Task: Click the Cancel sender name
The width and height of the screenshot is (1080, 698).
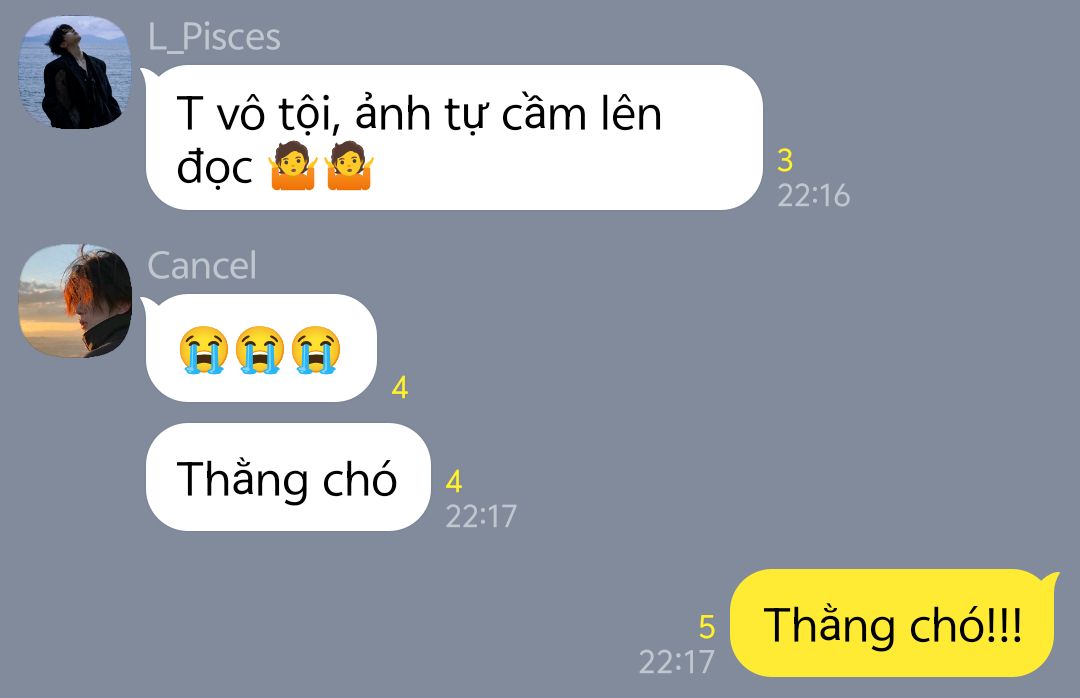Action: [x=202, y=265]
